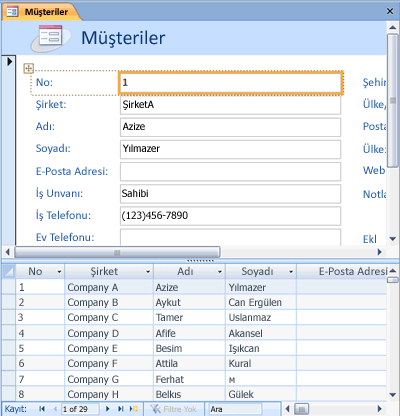400x416 pixels.
Task: Click the Company B cell
Action: 109,302
